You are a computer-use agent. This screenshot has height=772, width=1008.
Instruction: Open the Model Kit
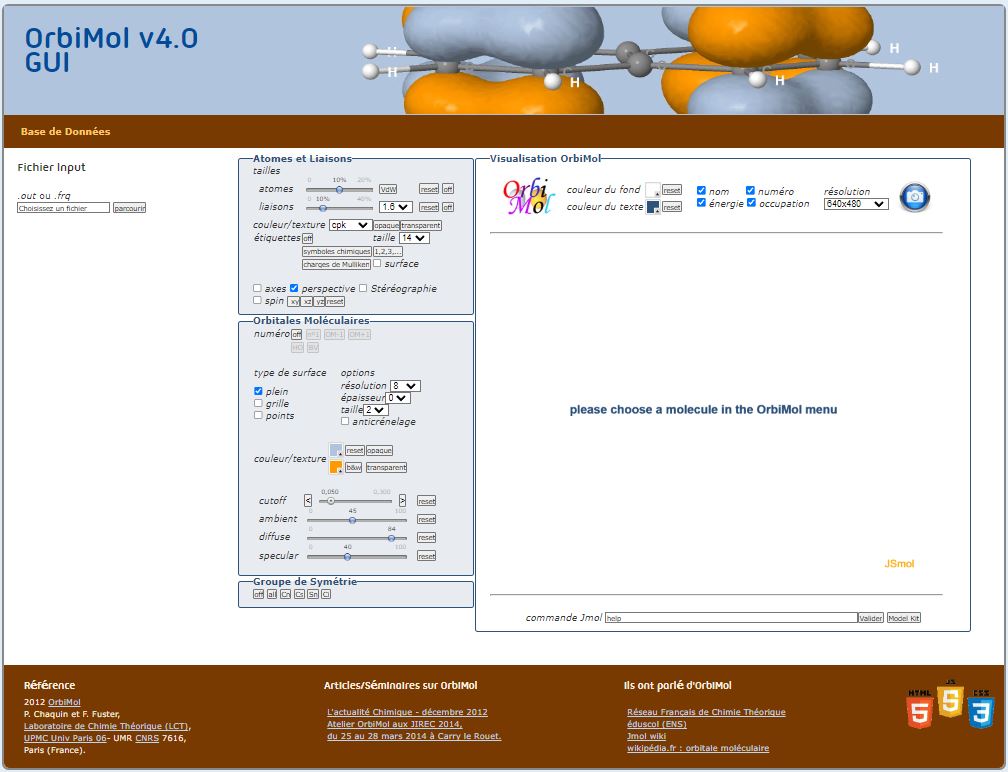point(904,618)
